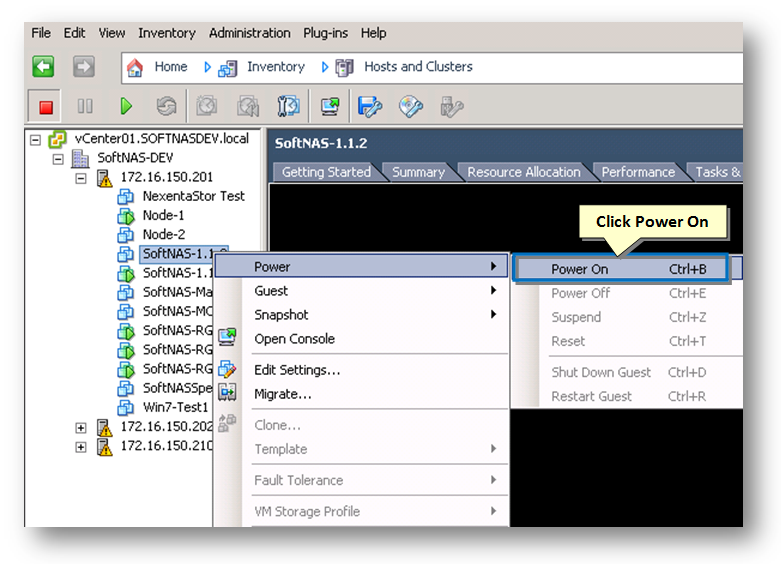Switch to the Summary tab
The width and height of the screenshot is (781, 564).
[x=418, y=172]
